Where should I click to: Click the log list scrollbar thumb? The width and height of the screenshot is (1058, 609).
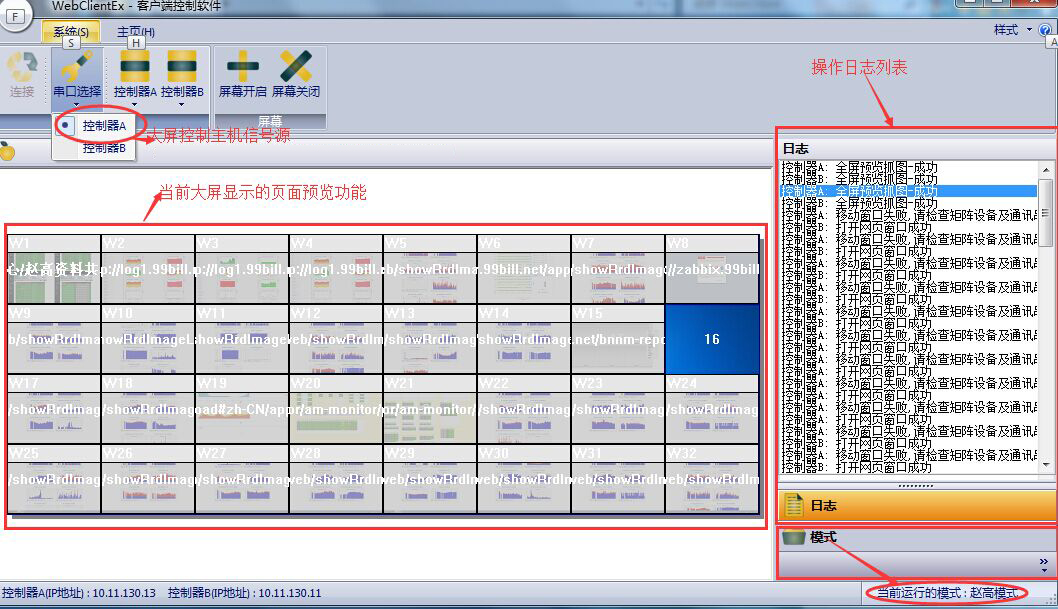click(1045, 212)
